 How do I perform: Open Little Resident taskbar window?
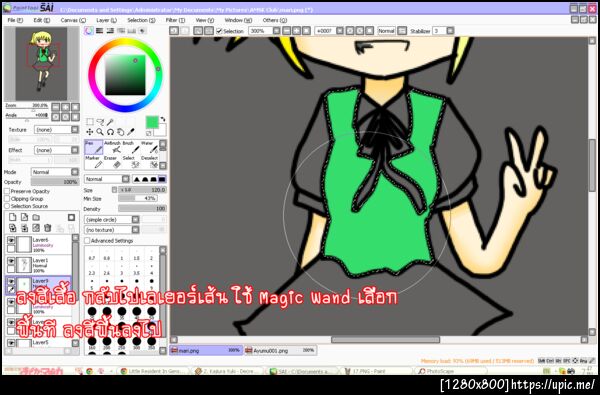(x=154, y=371)
